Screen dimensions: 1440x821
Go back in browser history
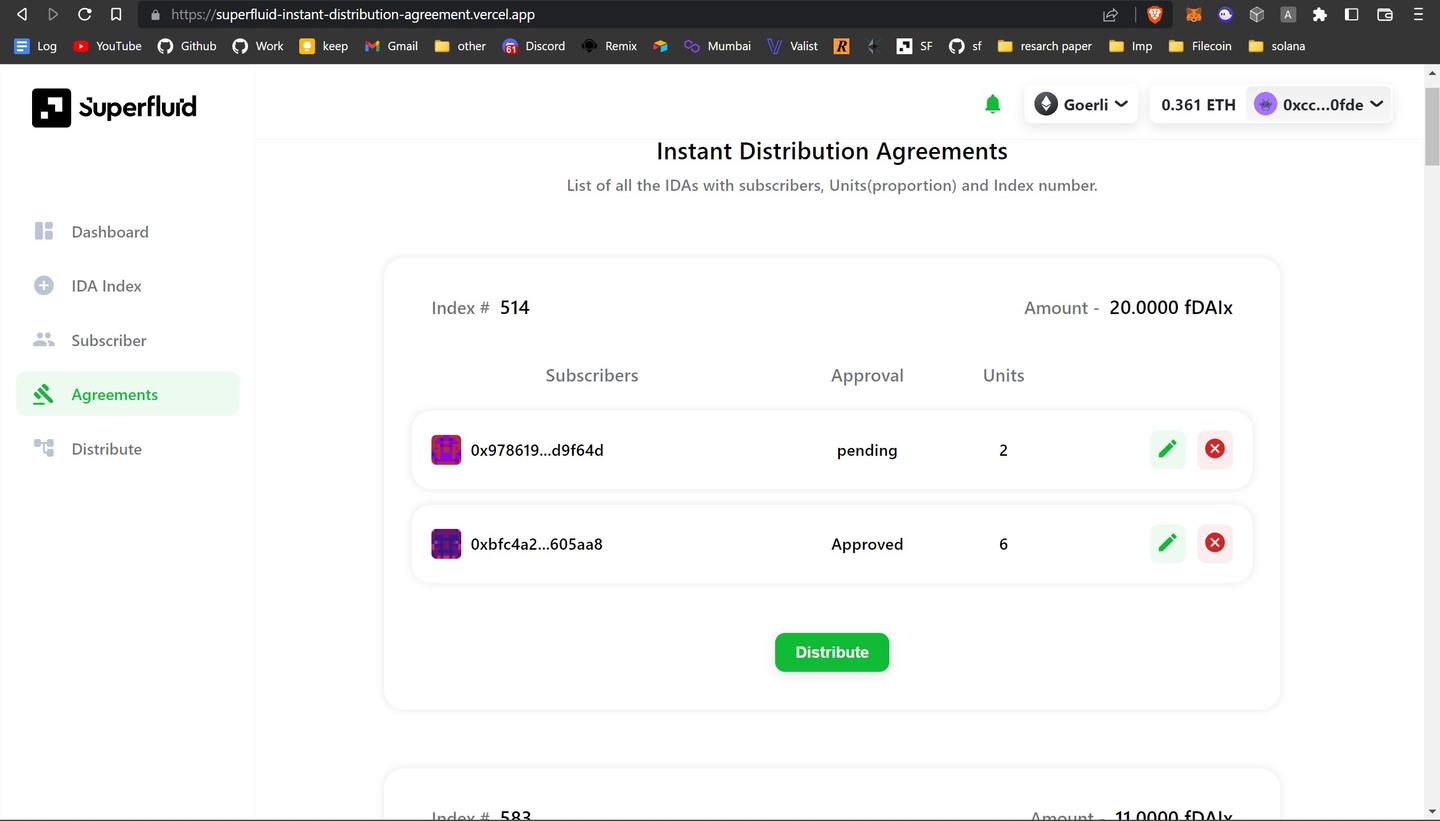[x=22, y=14]
